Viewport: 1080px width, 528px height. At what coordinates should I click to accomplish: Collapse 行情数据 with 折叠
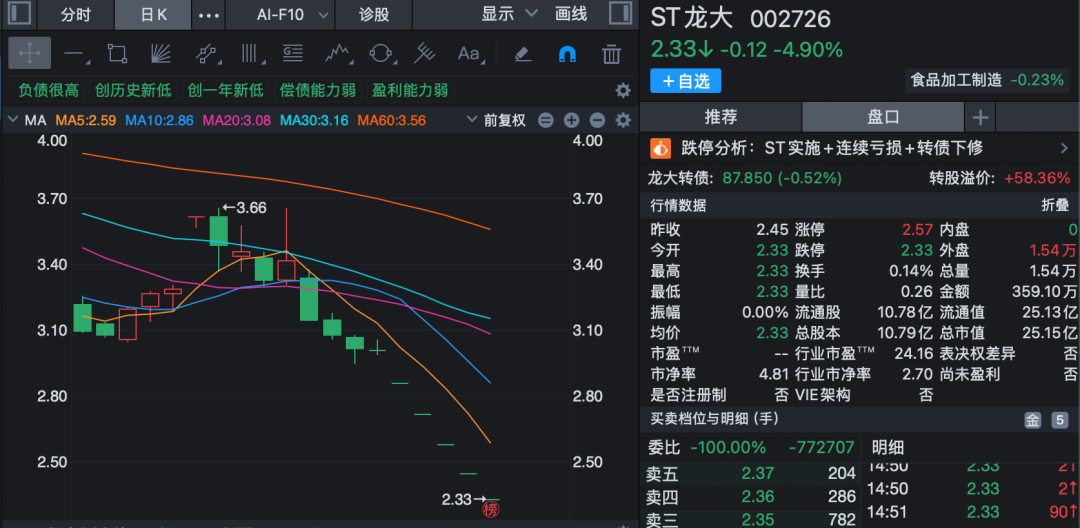1057,205
